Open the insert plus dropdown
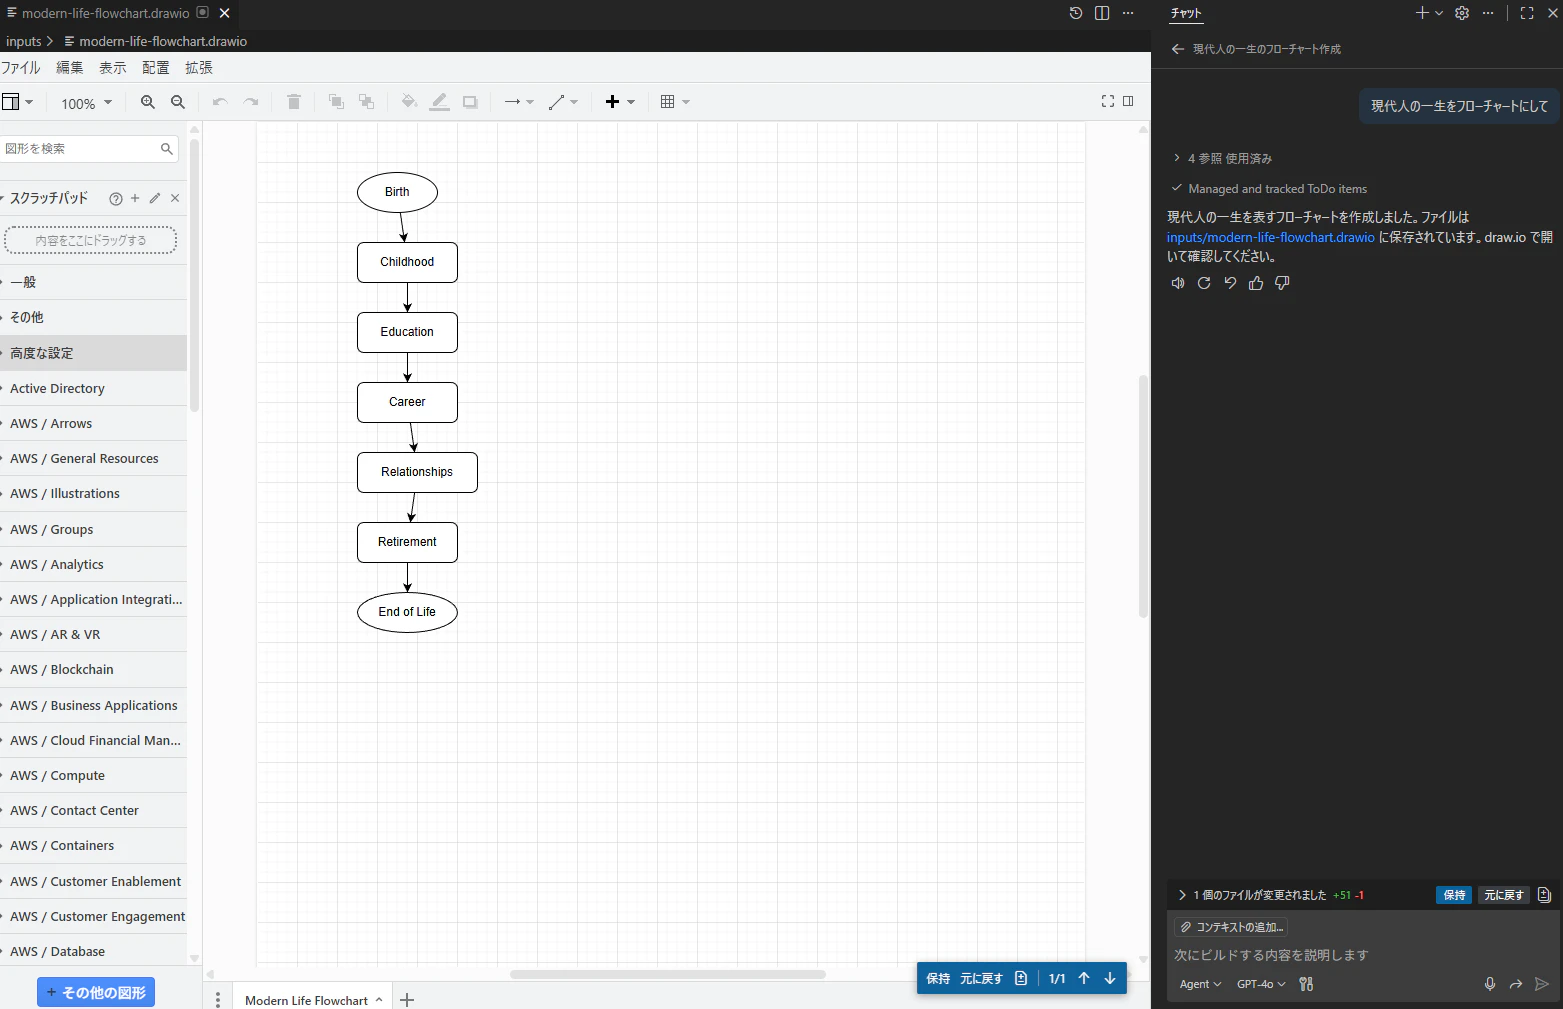The width and height of the screenshot is (1563, 1009). click(620, 102)
